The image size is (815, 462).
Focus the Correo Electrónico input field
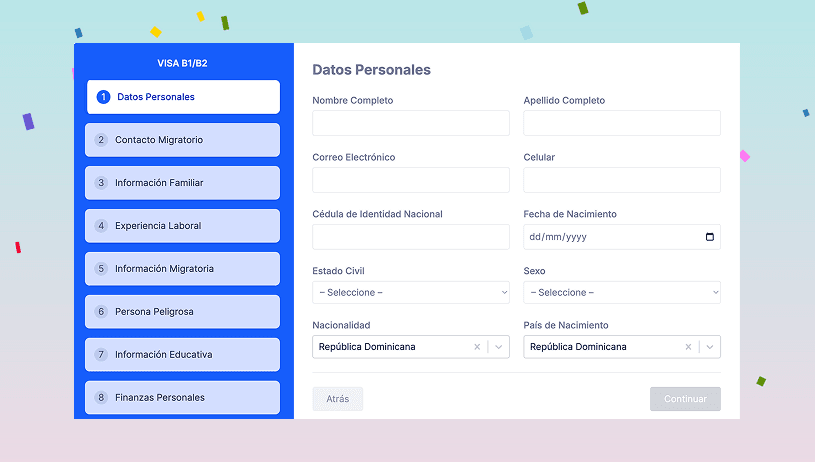click(411, 180)
